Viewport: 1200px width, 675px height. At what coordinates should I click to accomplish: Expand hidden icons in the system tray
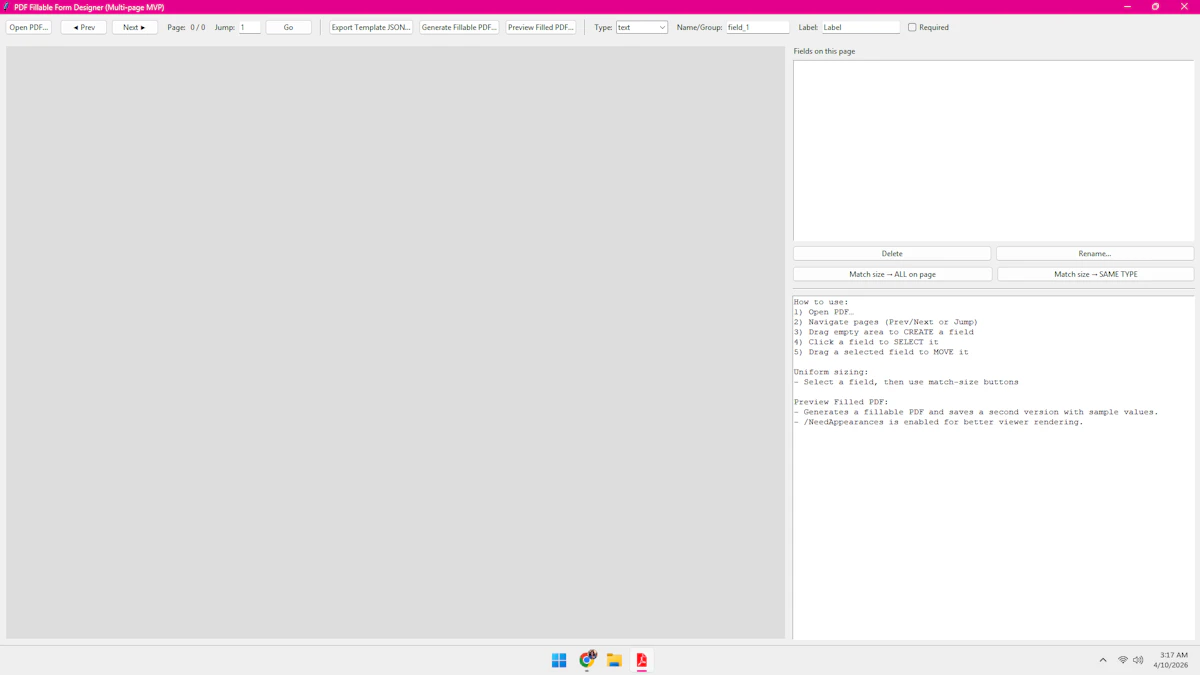(x=1103, y=660)
